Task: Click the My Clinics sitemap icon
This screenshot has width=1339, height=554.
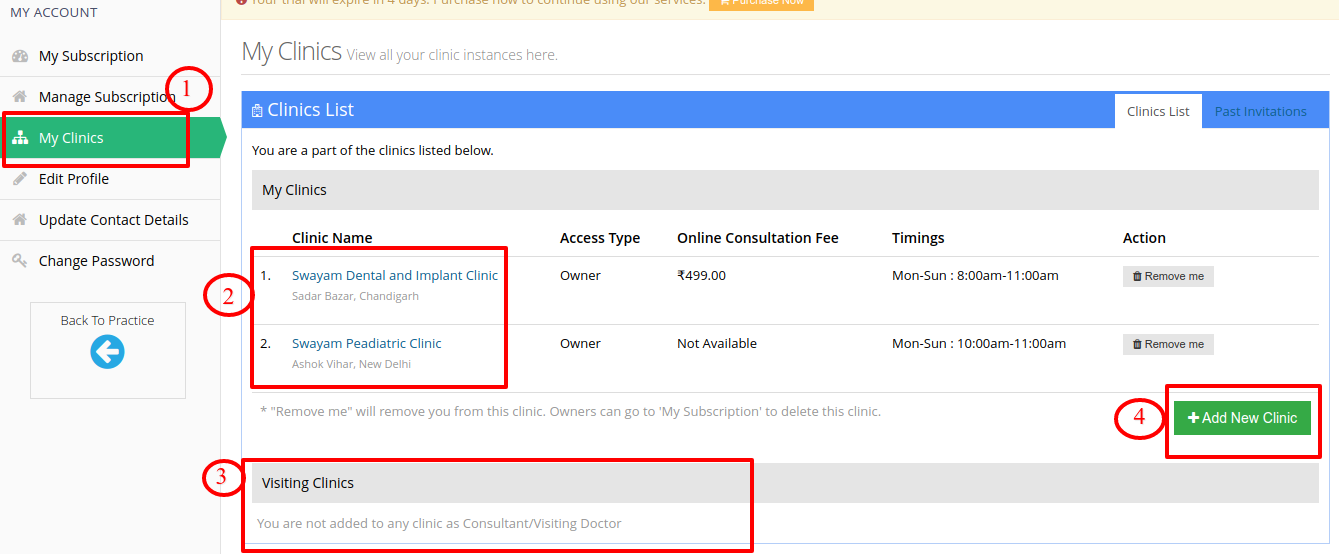Action: click(20, 138)
